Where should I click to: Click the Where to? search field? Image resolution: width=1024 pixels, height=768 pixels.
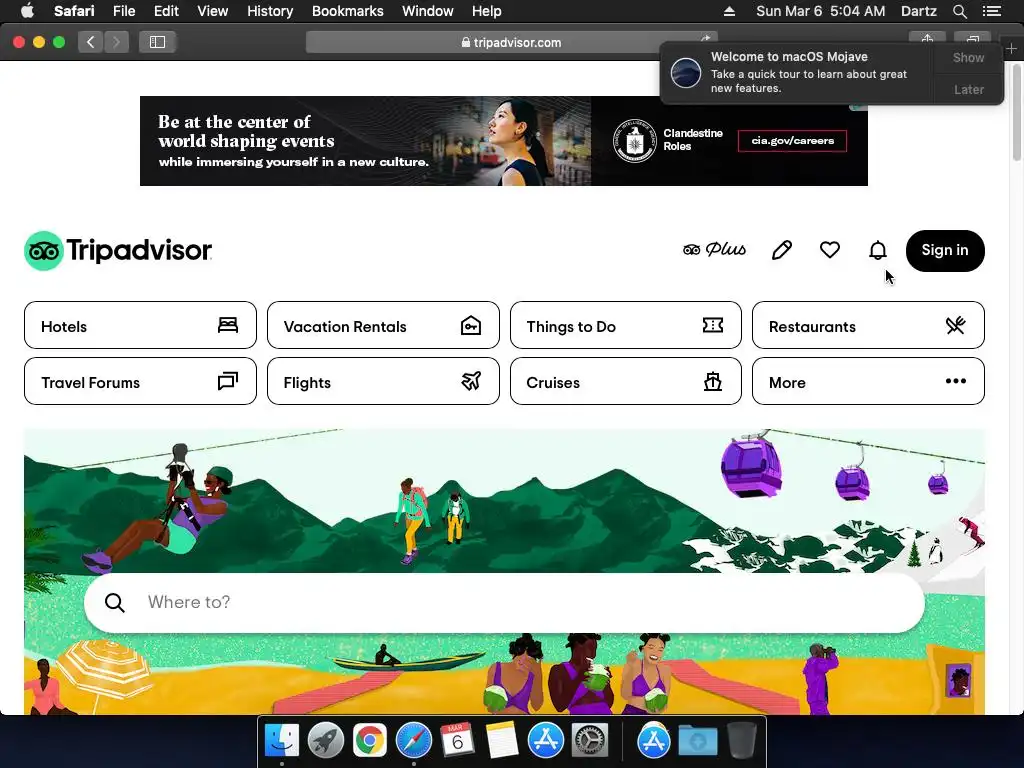coord(504,602)
